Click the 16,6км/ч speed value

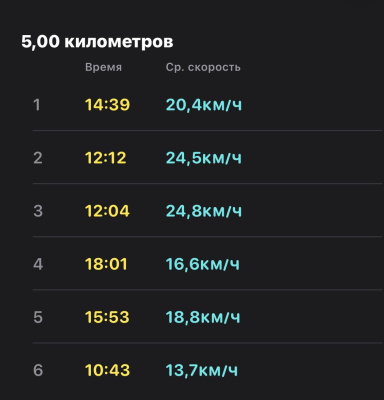coord(203,264)
